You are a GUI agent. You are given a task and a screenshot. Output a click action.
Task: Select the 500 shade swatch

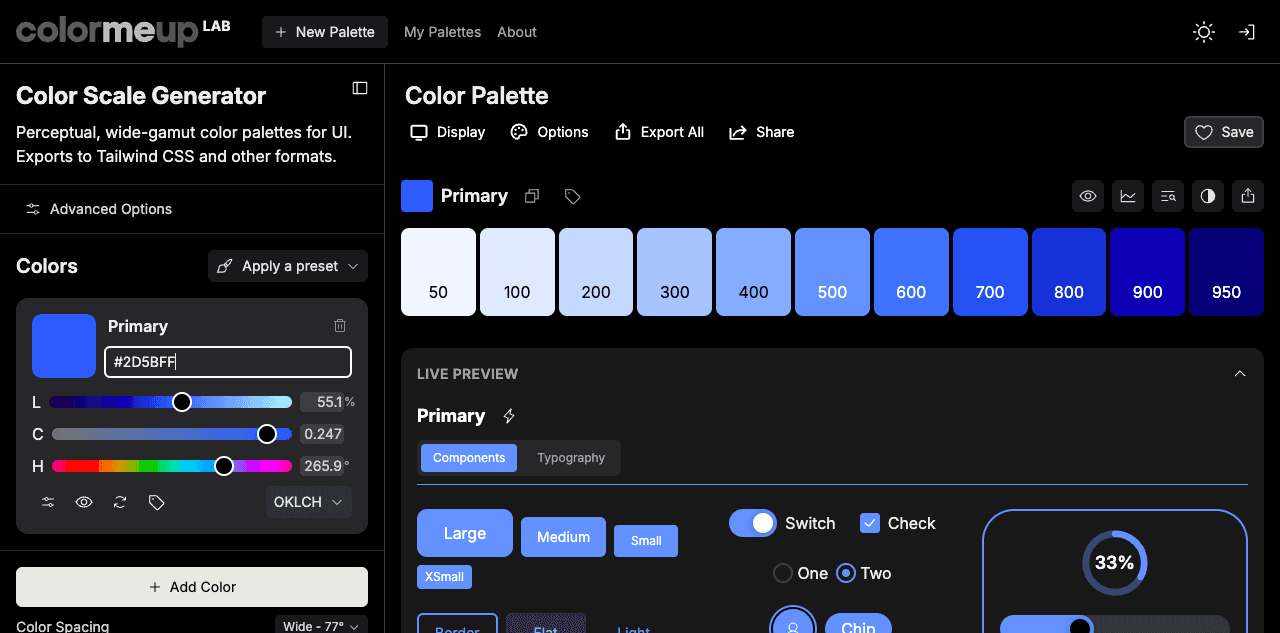coord(832,272)
